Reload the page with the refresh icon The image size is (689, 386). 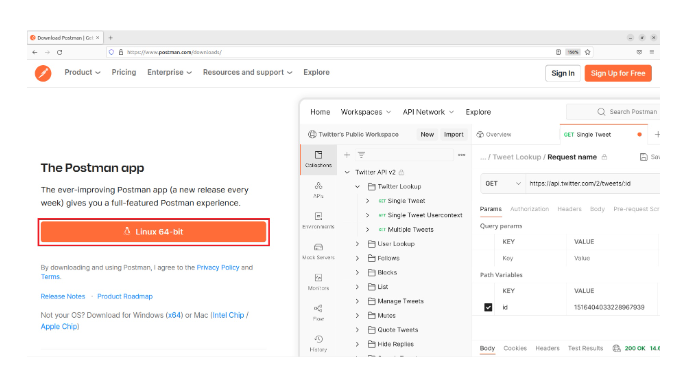click(x=59, y=52)
